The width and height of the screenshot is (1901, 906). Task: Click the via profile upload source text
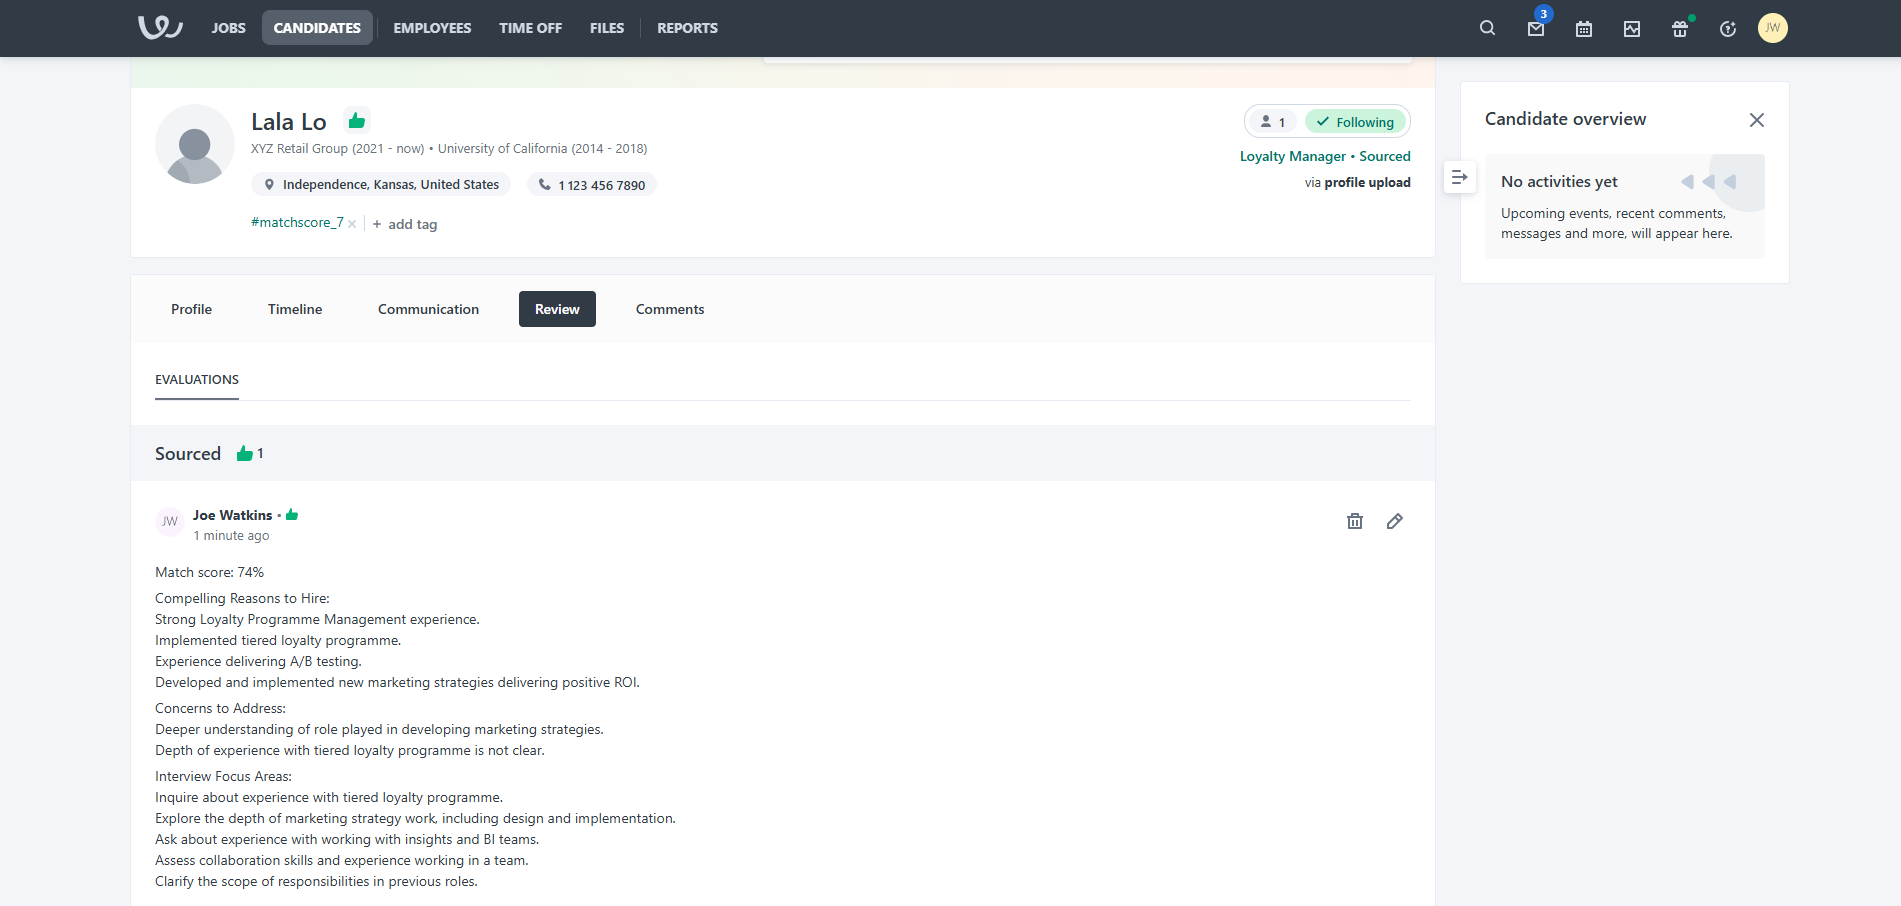[x=1358, y=183]
